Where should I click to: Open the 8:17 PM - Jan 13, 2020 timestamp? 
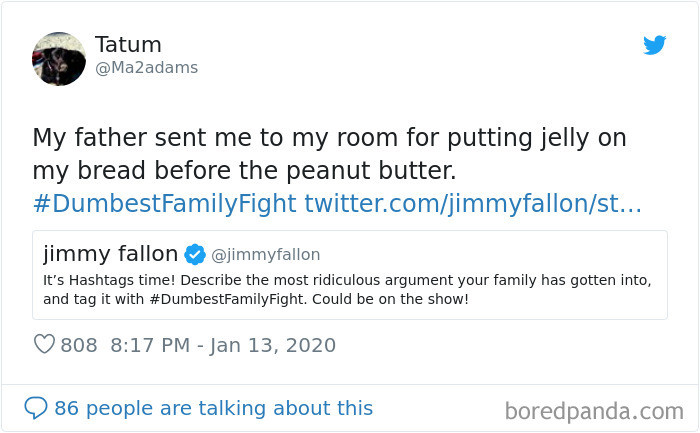pos(223,345)
